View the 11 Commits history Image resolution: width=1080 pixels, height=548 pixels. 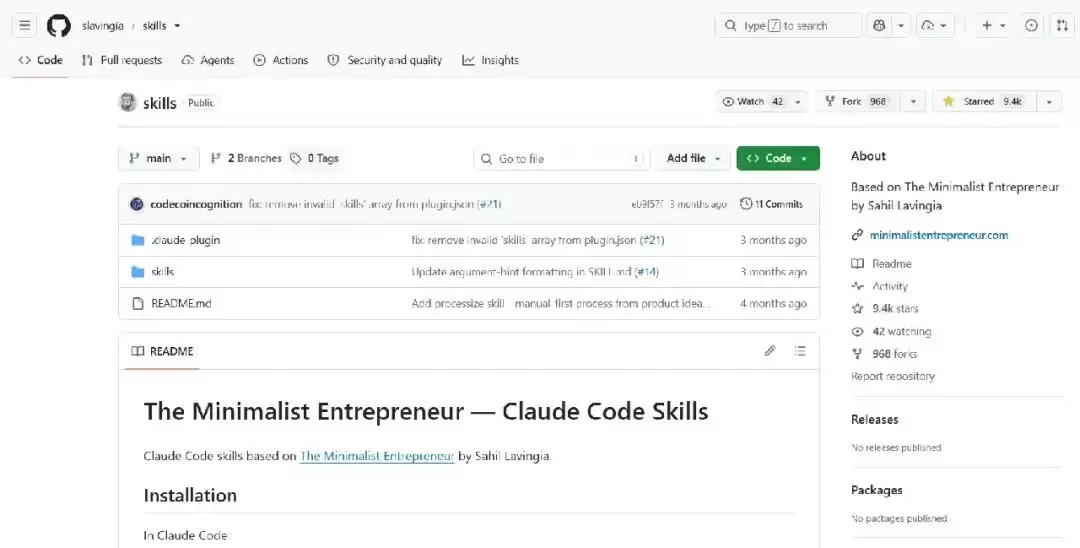[x=771, y=204]
